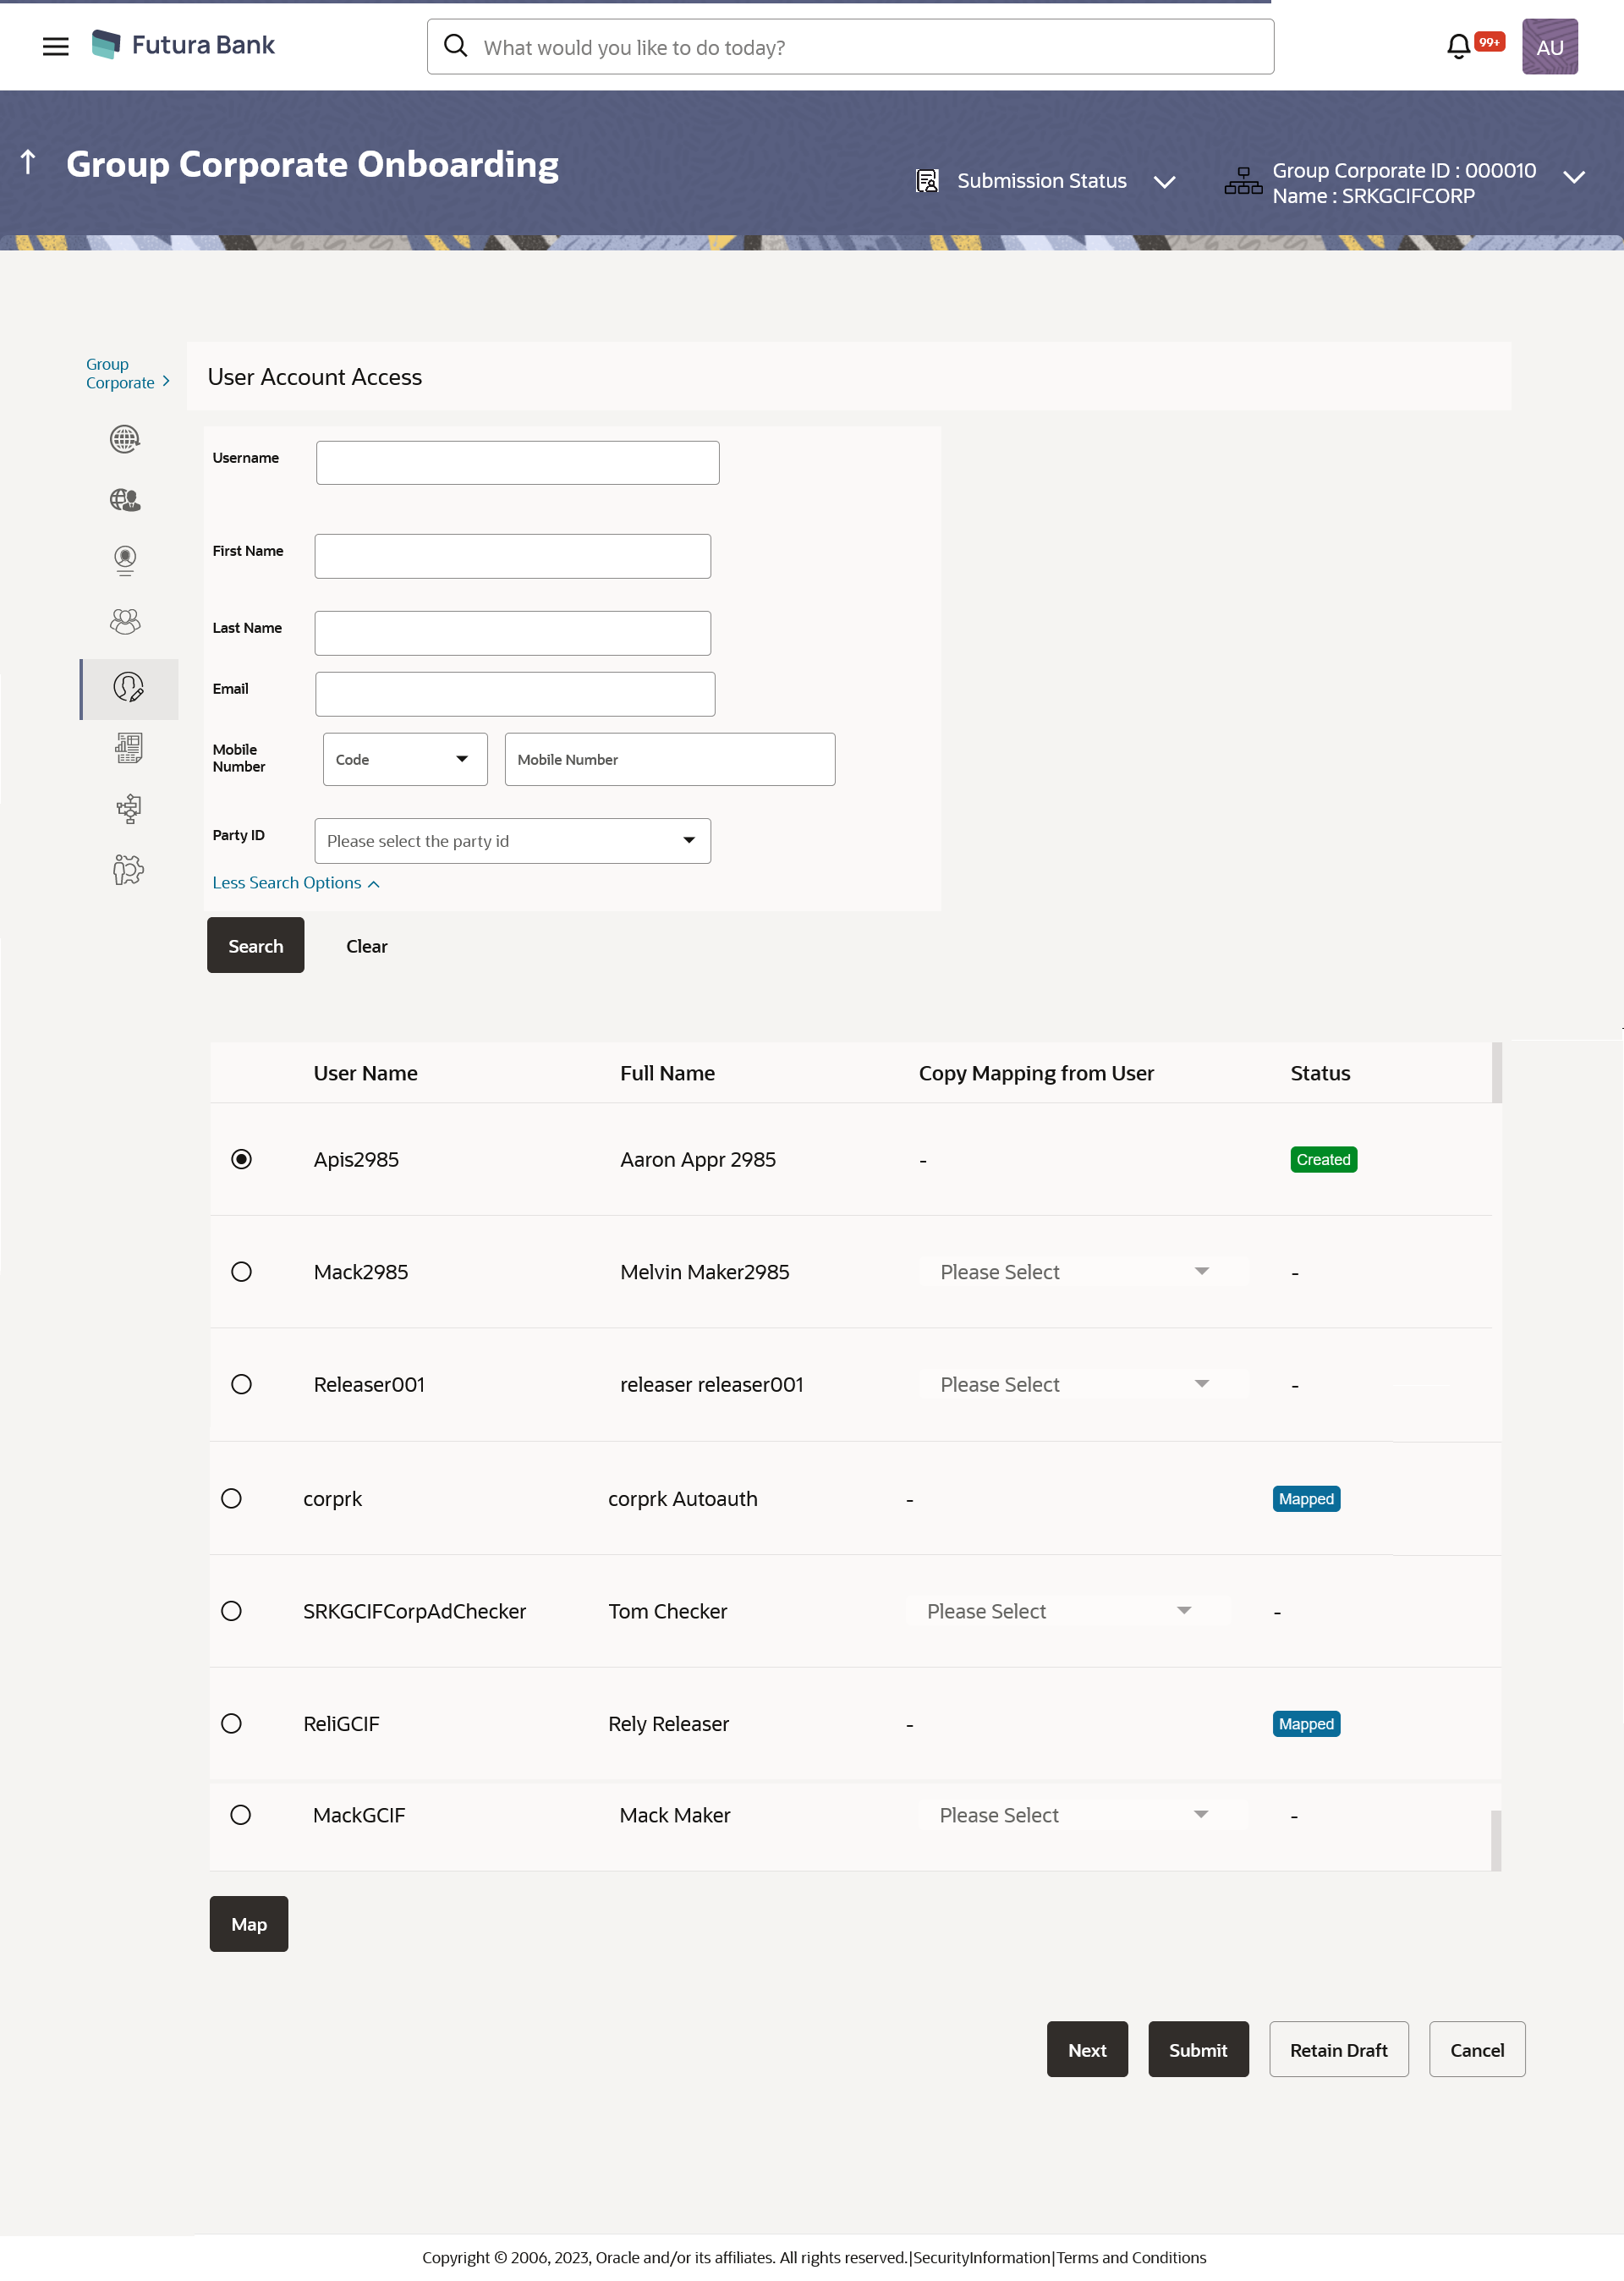Click the Less Search Options link

click(295, 882)
